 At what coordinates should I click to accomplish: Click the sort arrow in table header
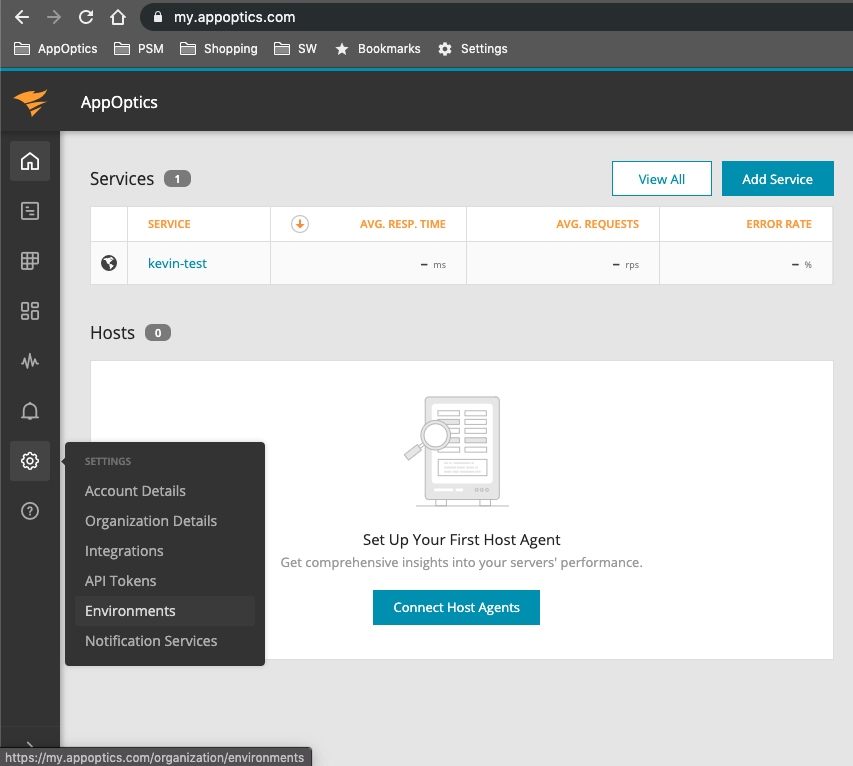tap(299, 224)
